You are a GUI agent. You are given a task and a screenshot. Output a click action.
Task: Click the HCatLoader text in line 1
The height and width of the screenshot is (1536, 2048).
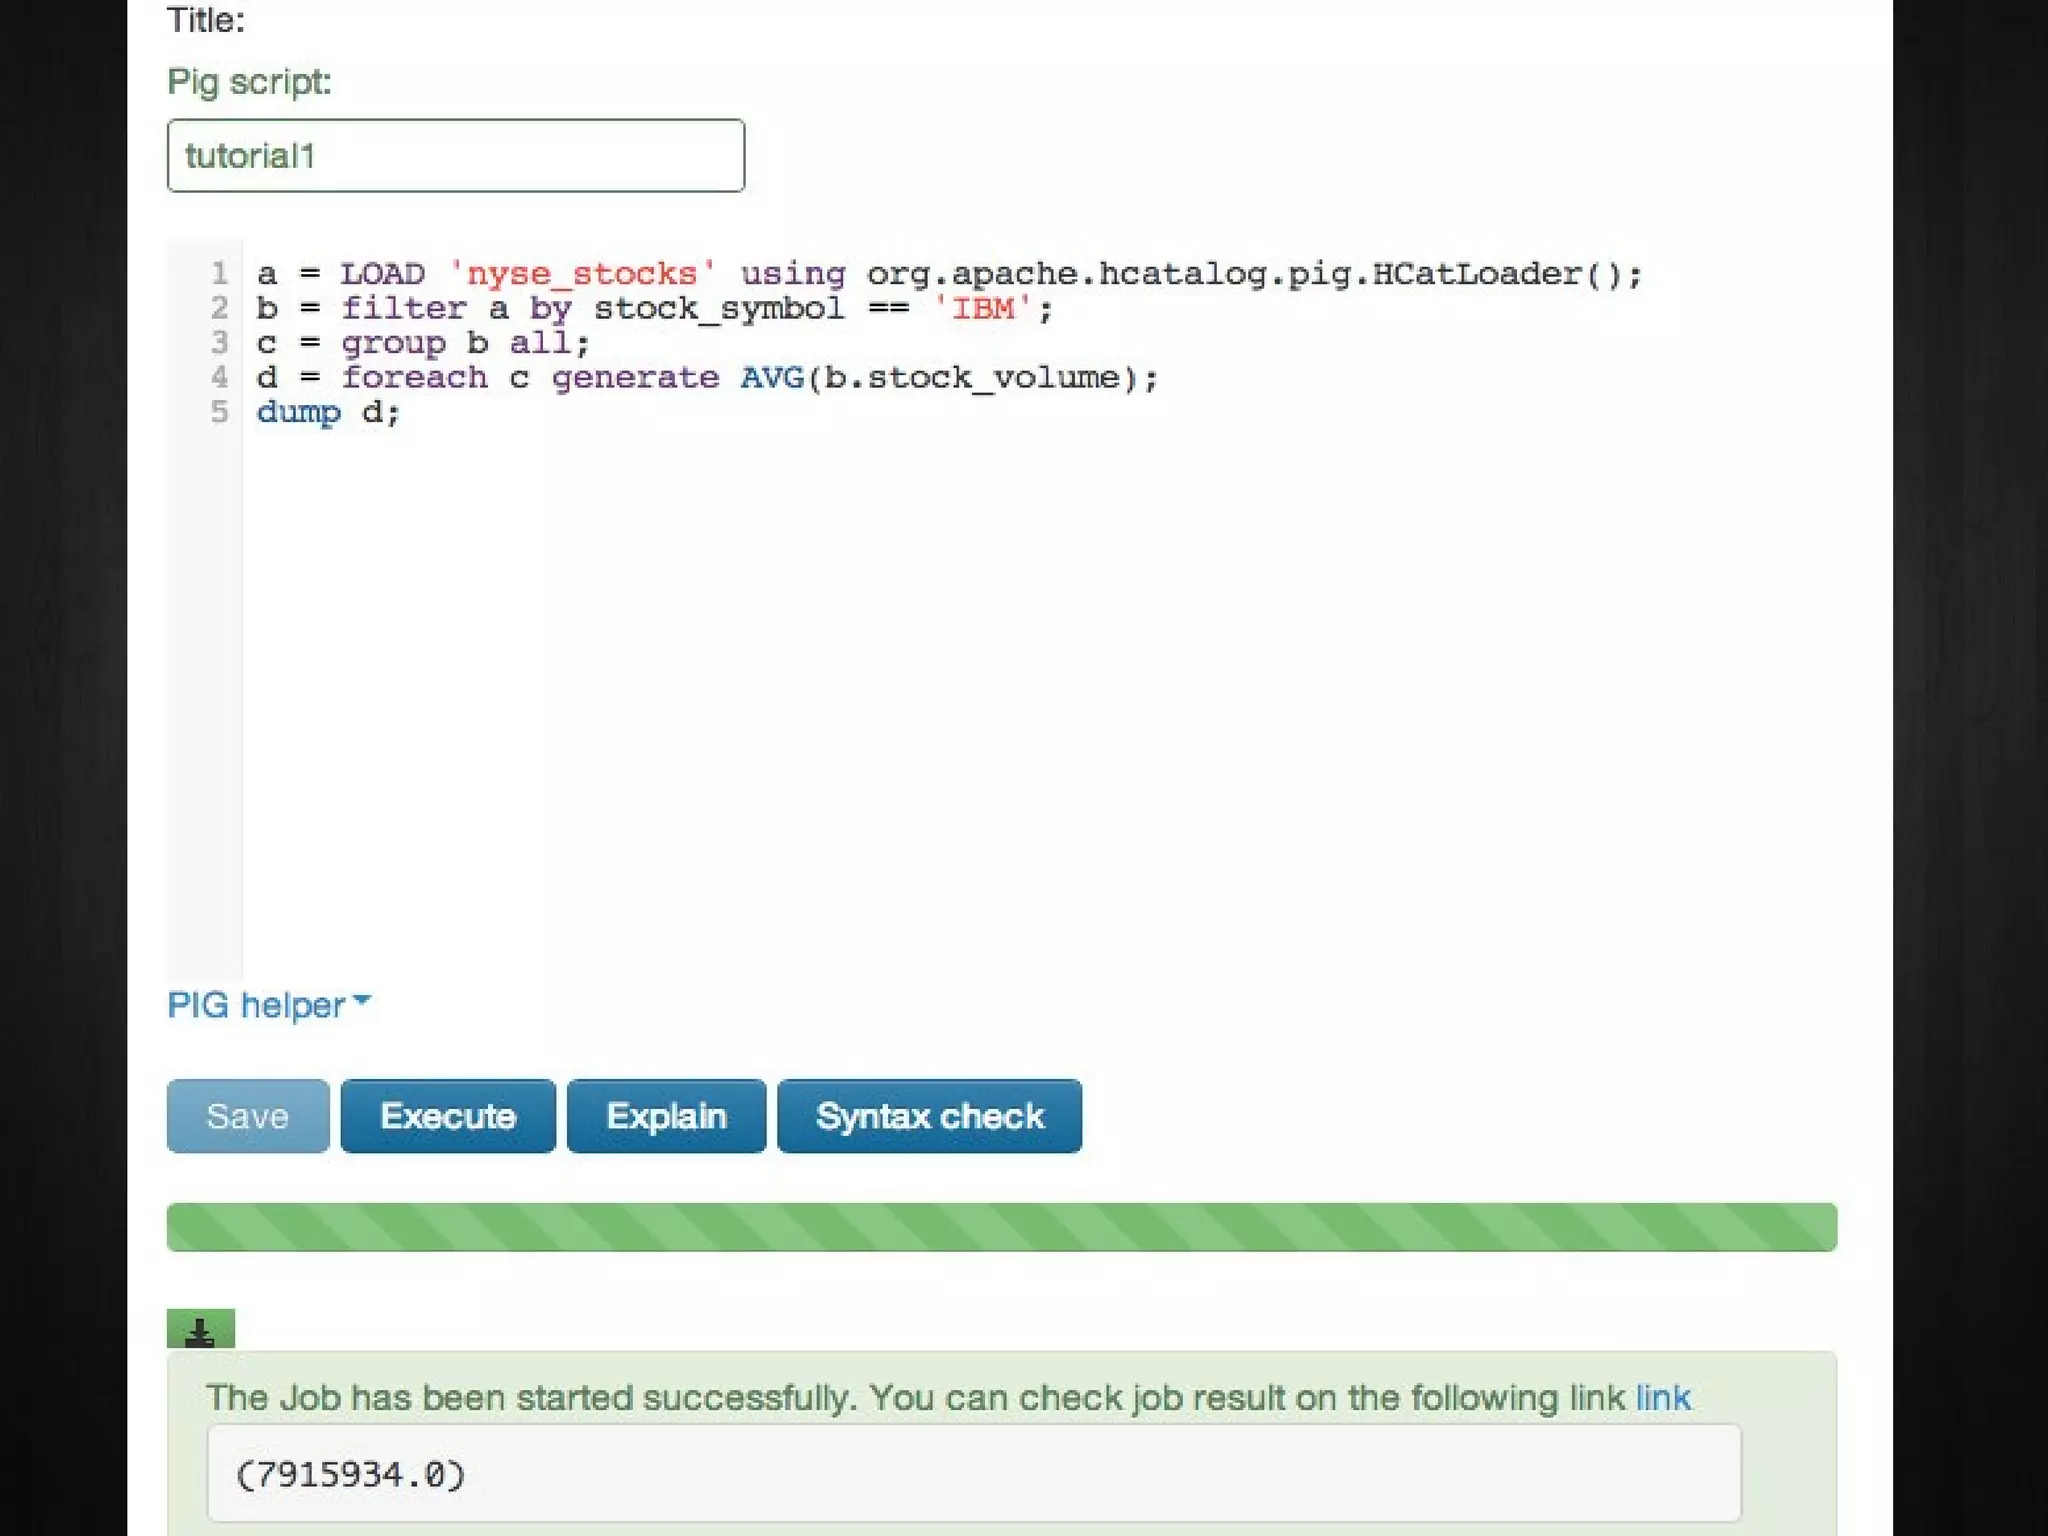(x=1476, y=274)
